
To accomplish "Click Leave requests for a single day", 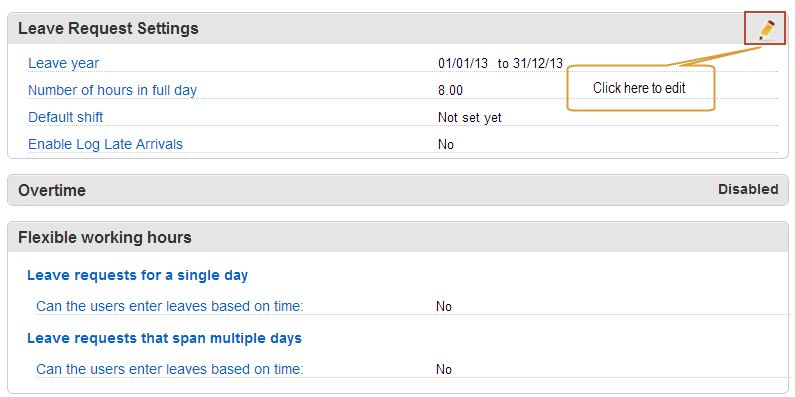I will [x=137, y=275].
